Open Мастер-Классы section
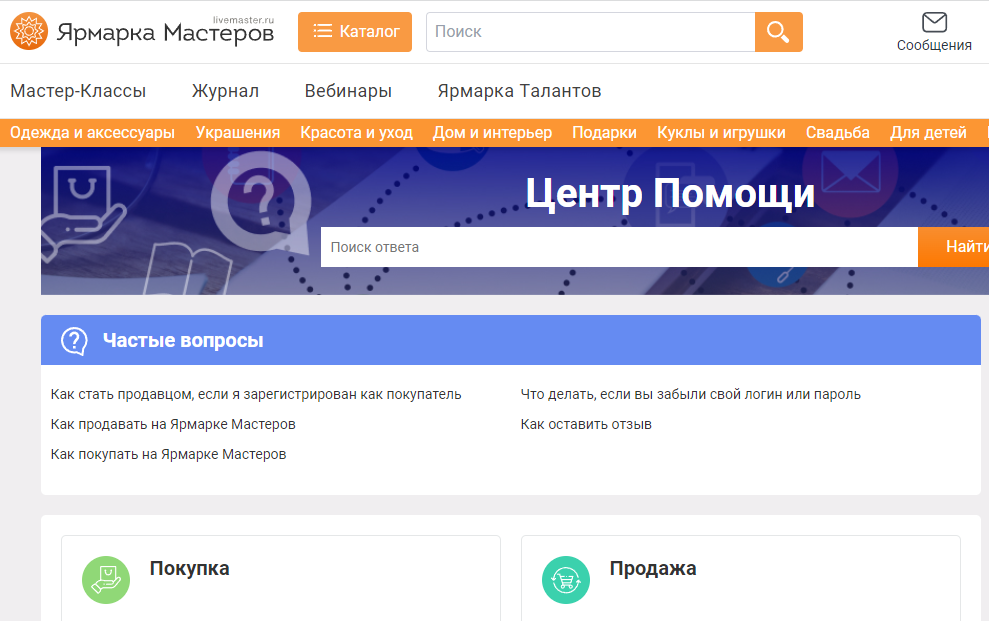 (78, 91)
